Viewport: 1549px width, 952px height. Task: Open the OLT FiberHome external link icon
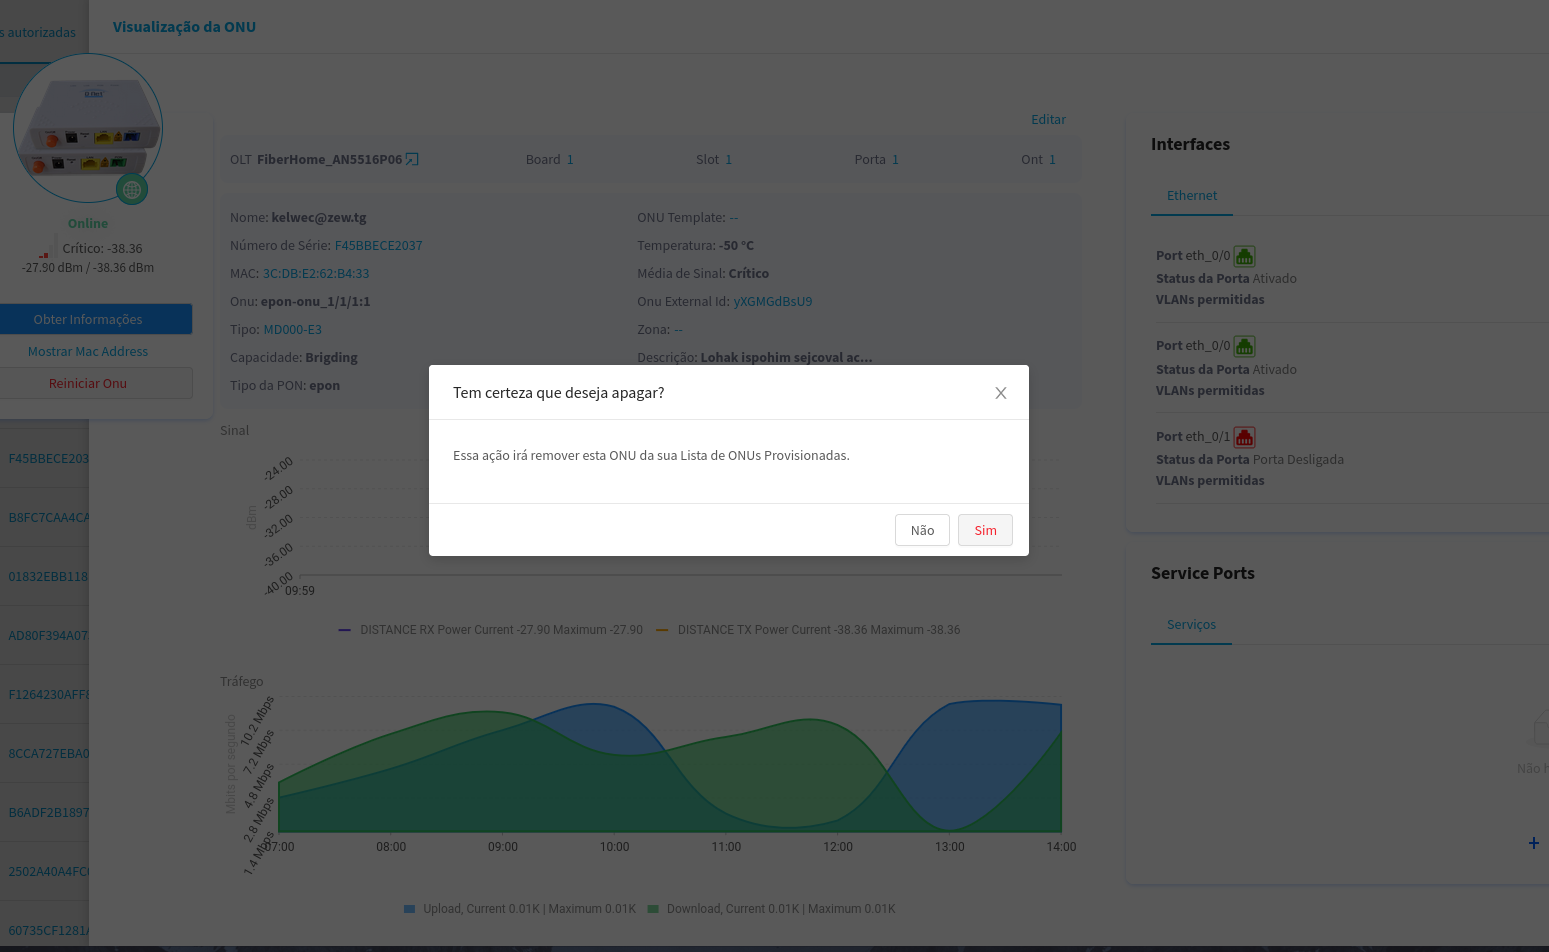(x=412, y=160)
